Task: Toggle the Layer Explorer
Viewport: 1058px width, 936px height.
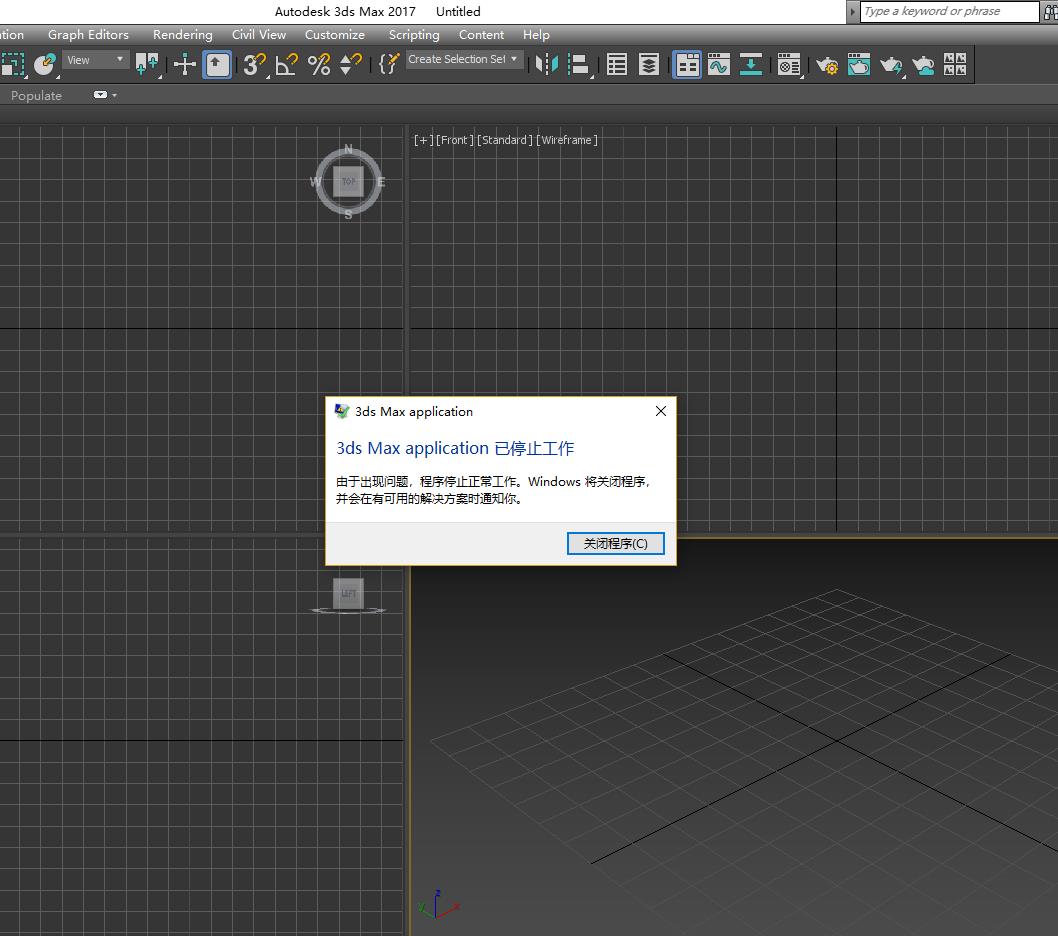Action: tap(649, 65)
